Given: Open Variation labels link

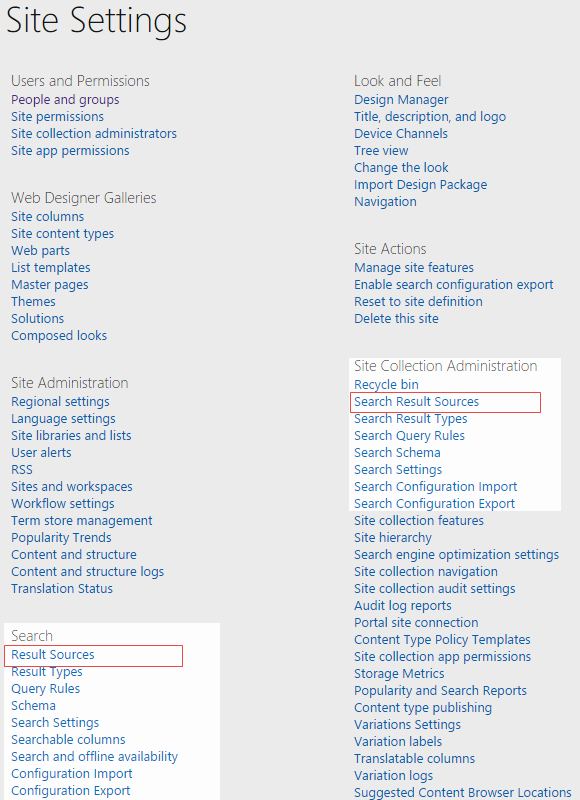Looking at the screenshot, I should 398,741.
